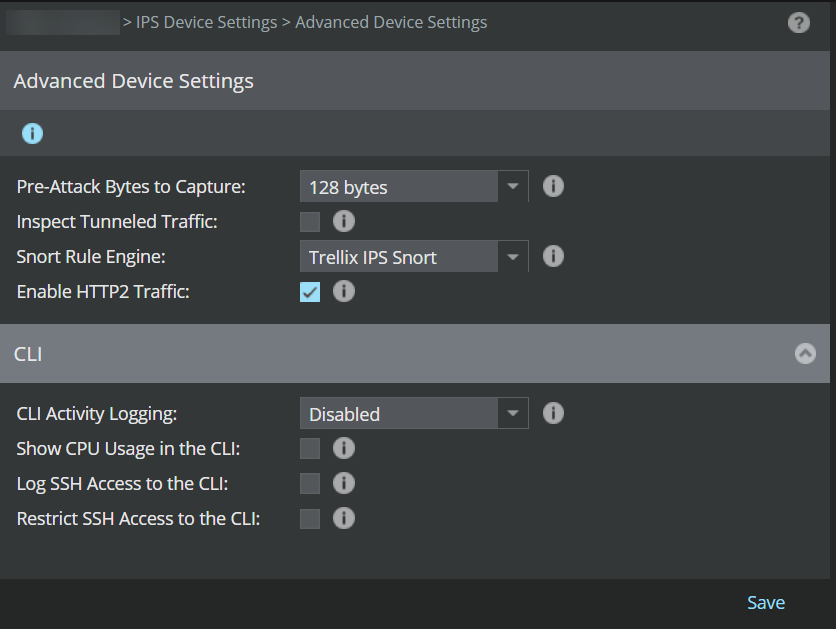Open the Pre-Attack Bytes to Capture dropdown
Viewport: 836px width, 629px height.
[414, 187]
